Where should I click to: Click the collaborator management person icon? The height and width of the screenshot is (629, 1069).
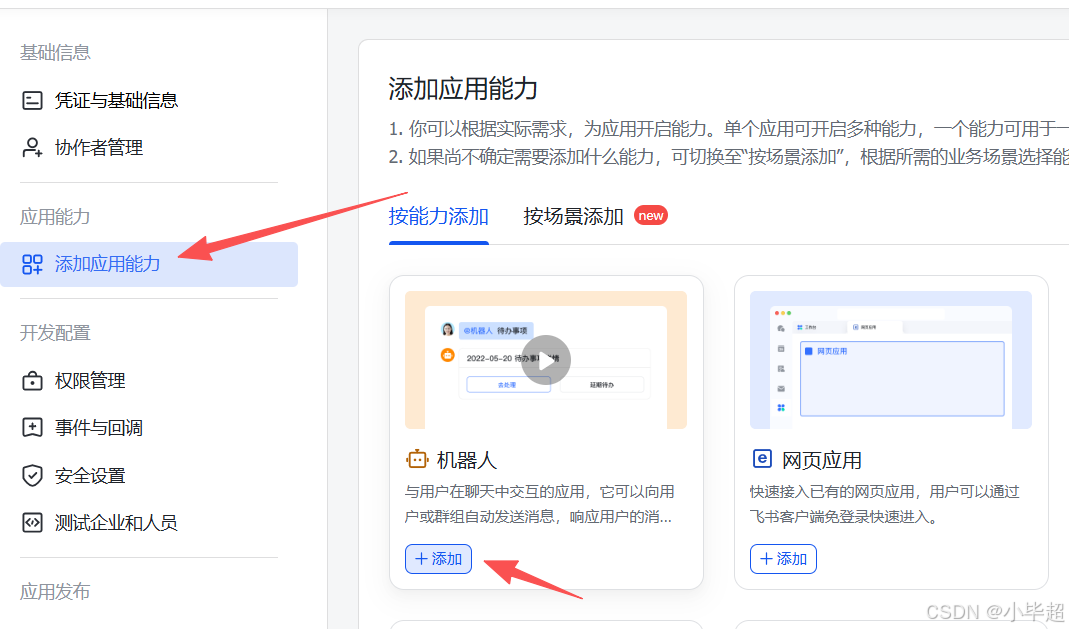[32, 147]
